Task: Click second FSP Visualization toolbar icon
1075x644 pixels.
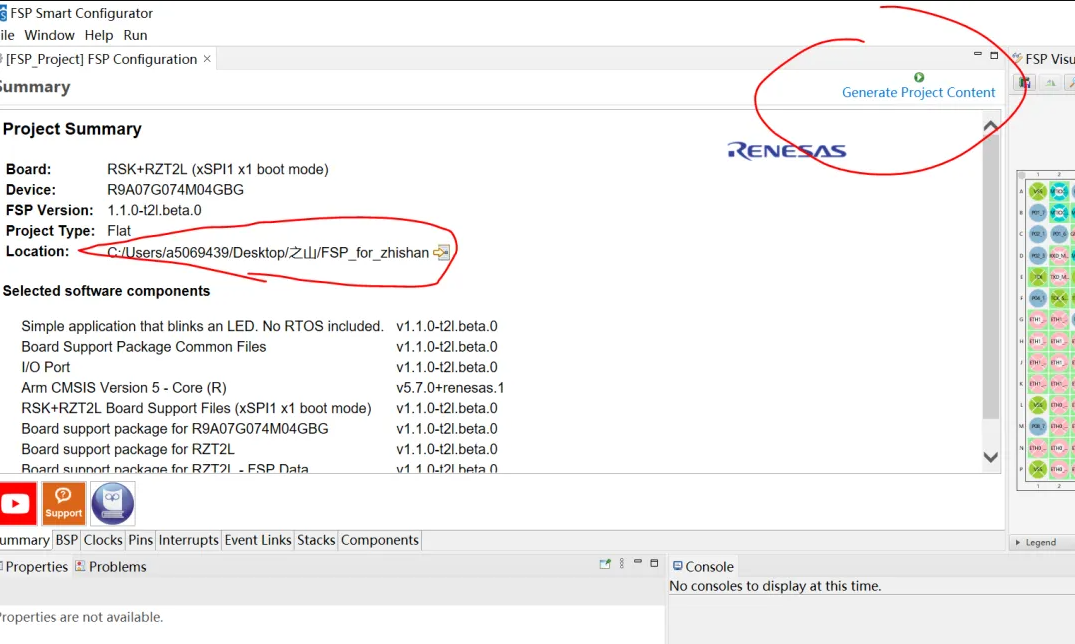Action: (x=1050, y=83)
